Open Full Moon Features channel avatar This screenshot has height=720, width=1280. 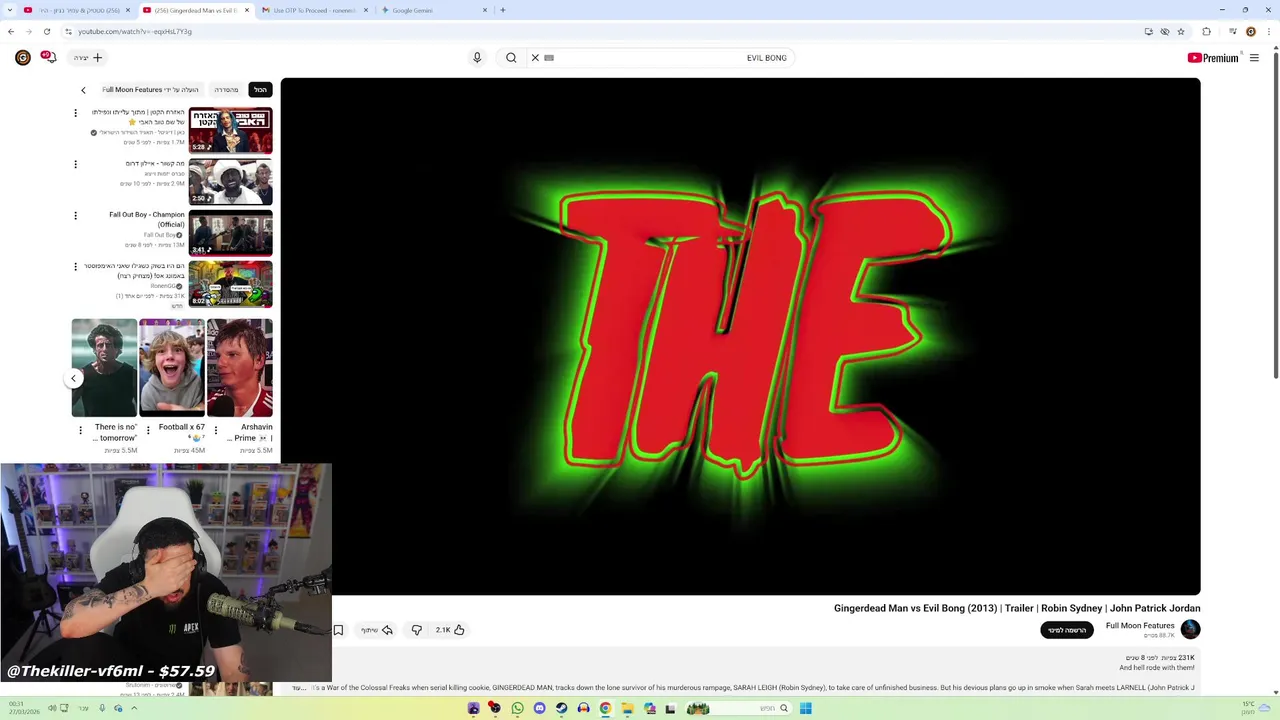(1190, 629)
